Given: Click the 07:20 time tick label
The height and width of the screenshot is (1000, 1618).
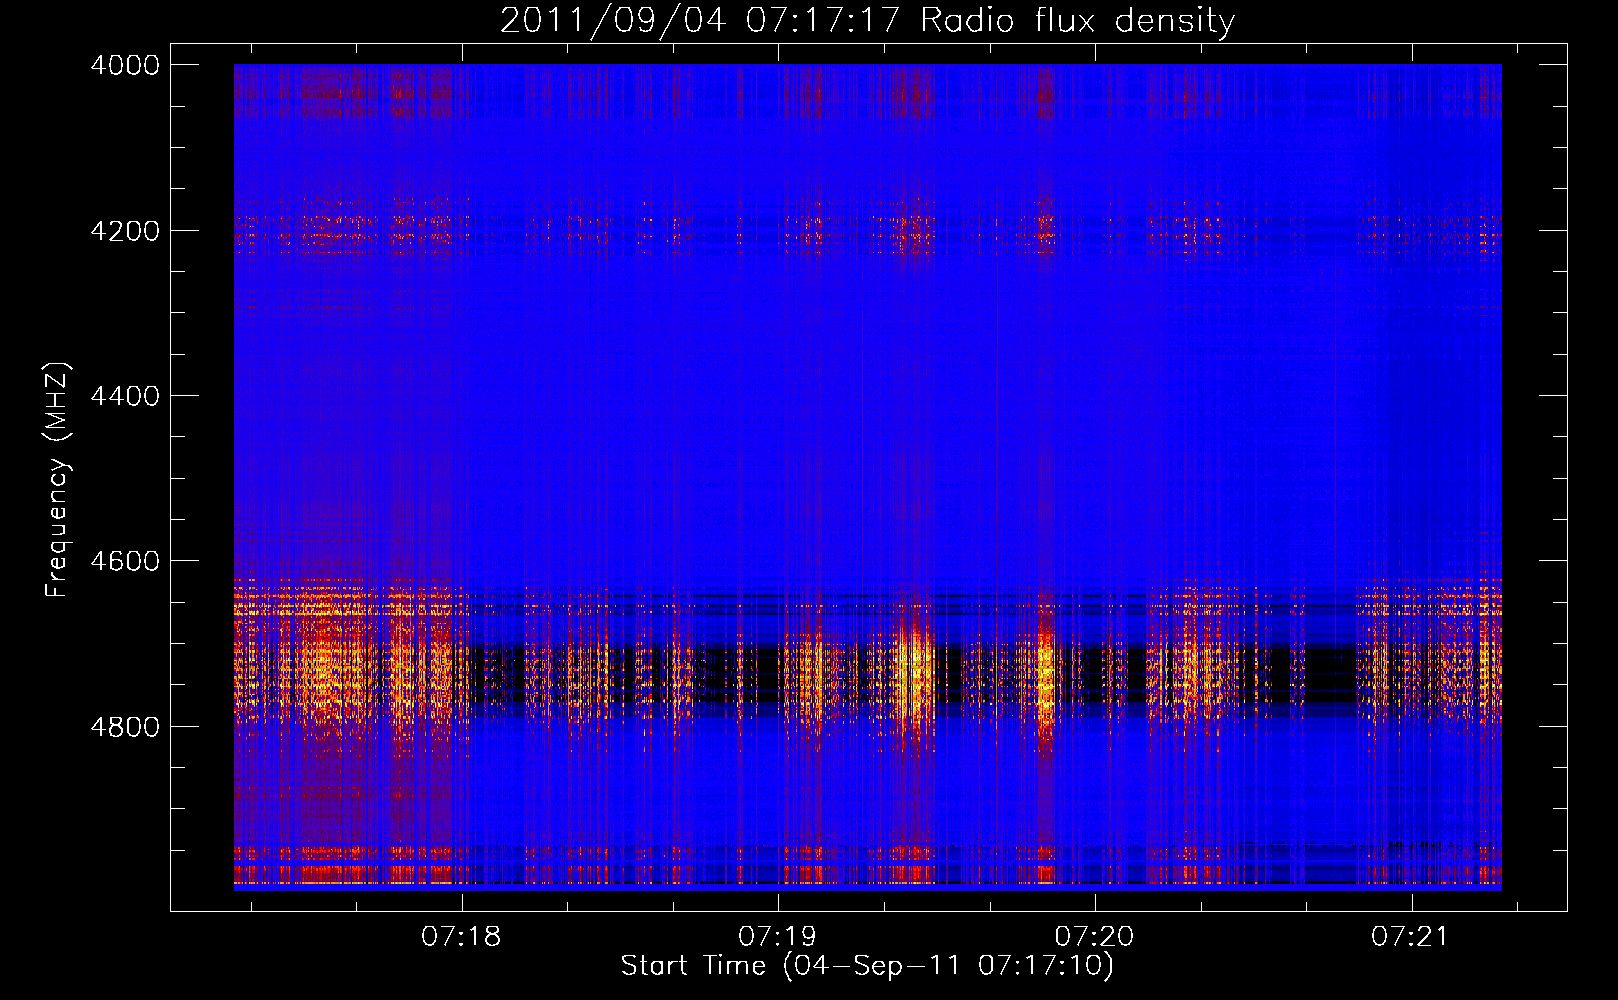Looking at the screenshot, I should tap(1095, 937).
